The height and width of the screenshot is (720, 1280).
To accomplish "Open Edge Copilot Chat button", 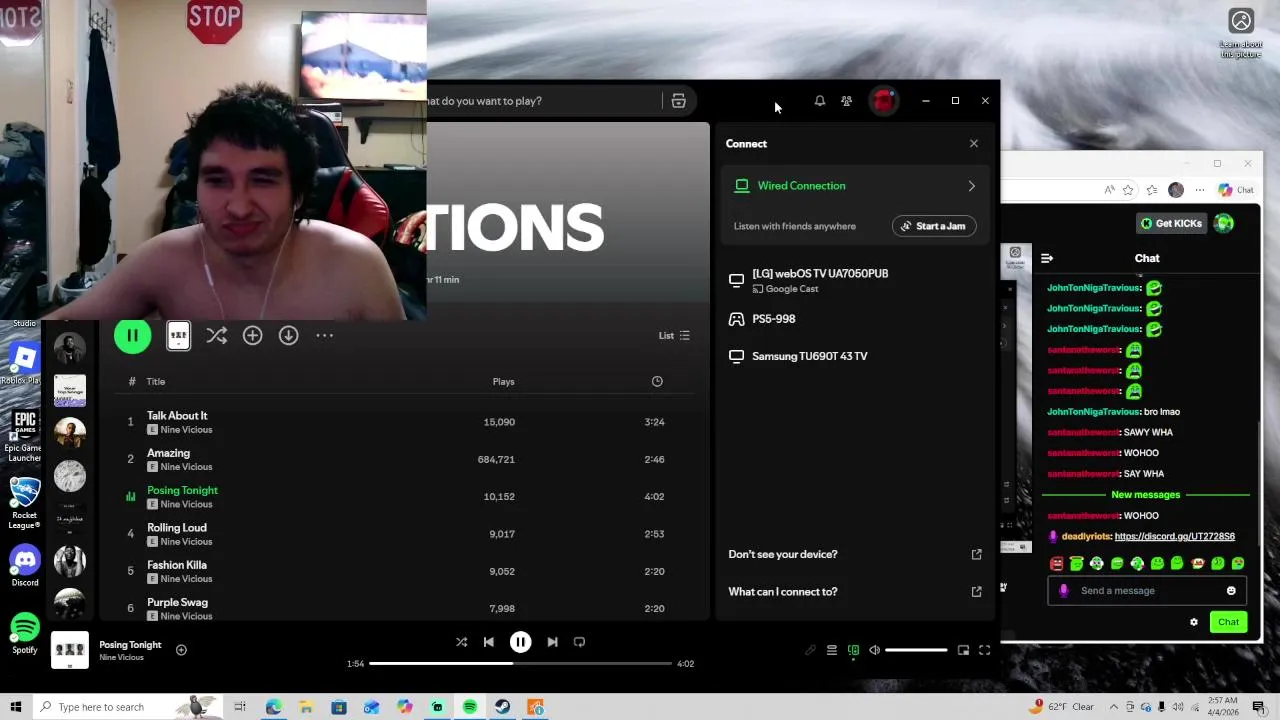I will tap(1236, 190).
